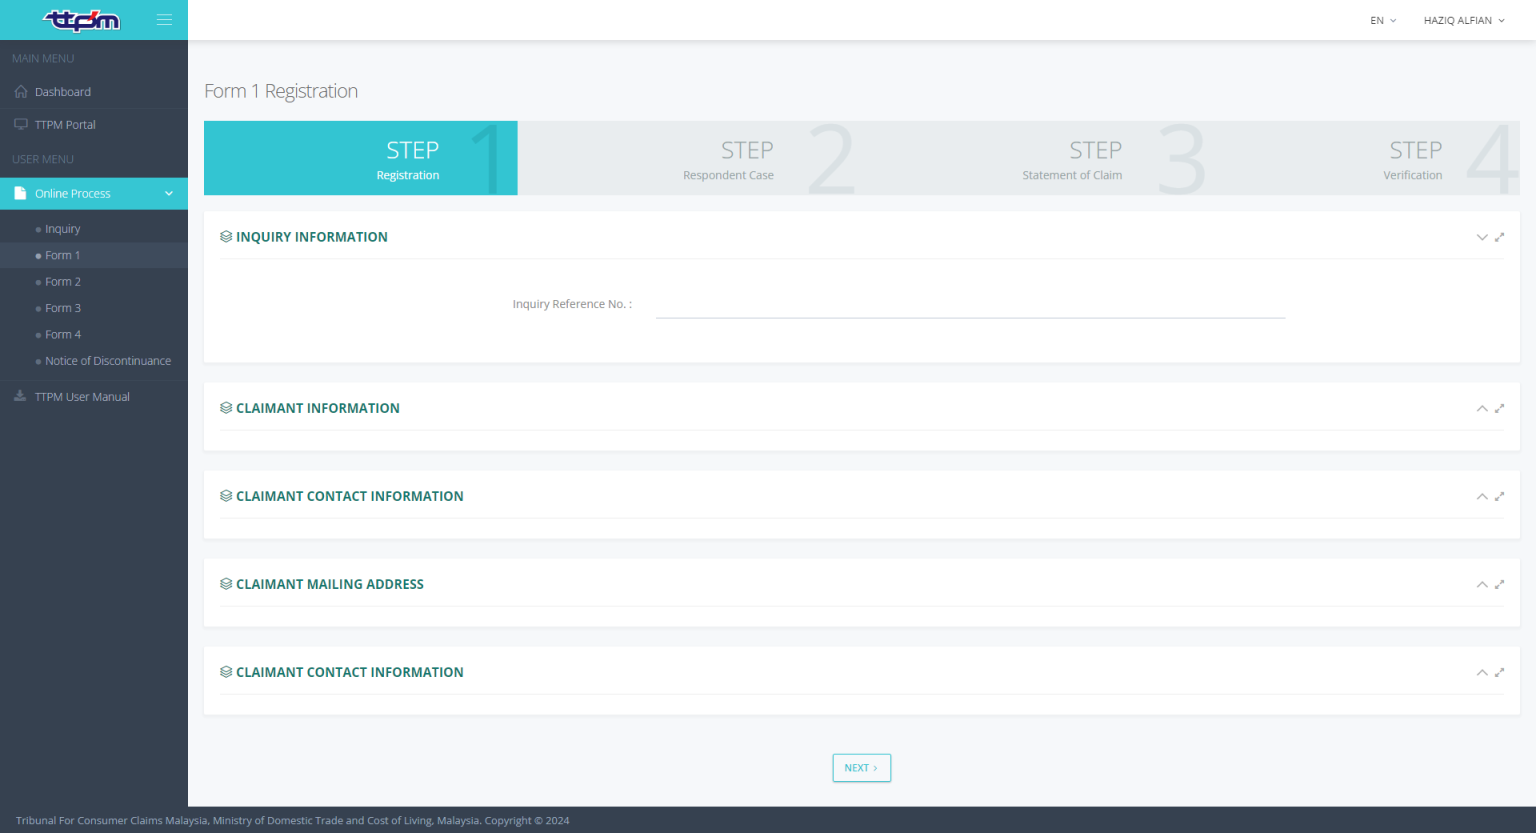The image size is (1536, 833).
Task: Click the TTPM User Manual download icon
Action: click(x=20, y=397)
